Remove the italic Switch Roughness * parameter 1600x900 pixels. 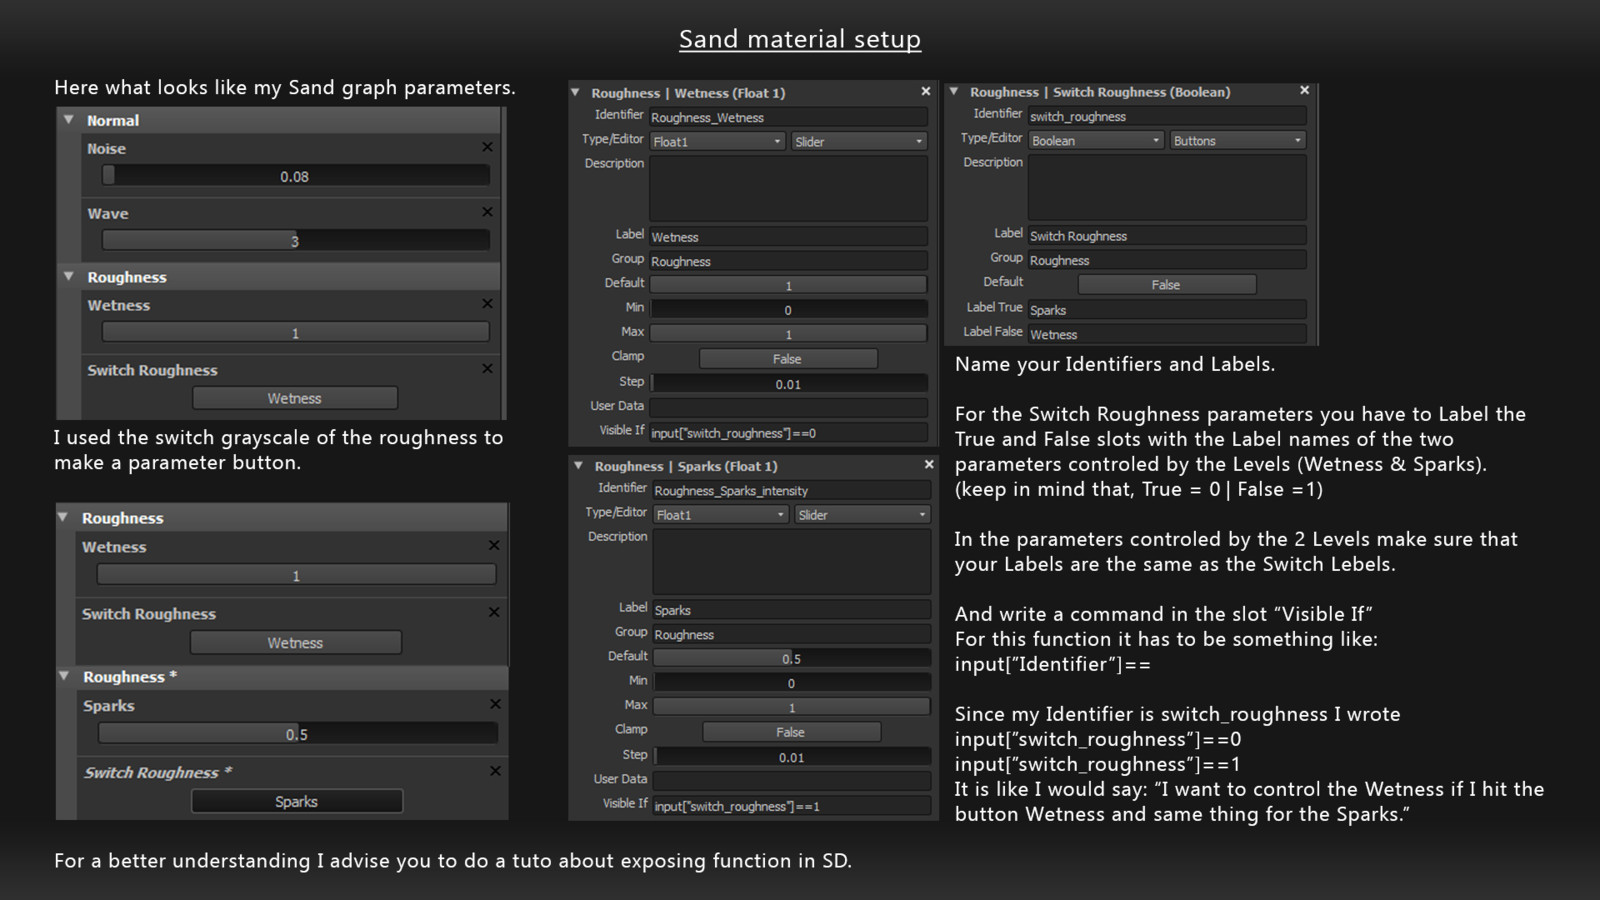point(494,771)
